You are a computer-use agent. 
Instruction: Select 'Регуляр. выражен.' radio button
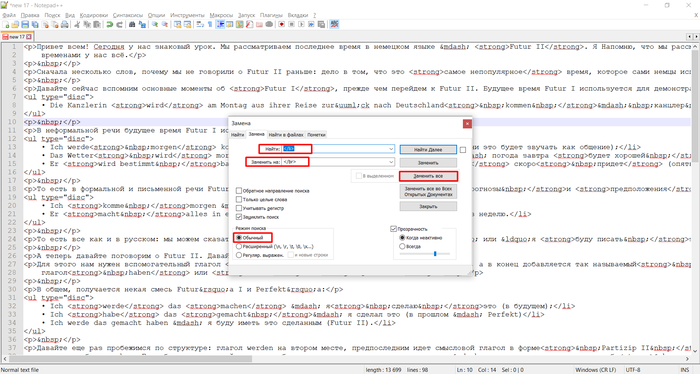point(239,255)
